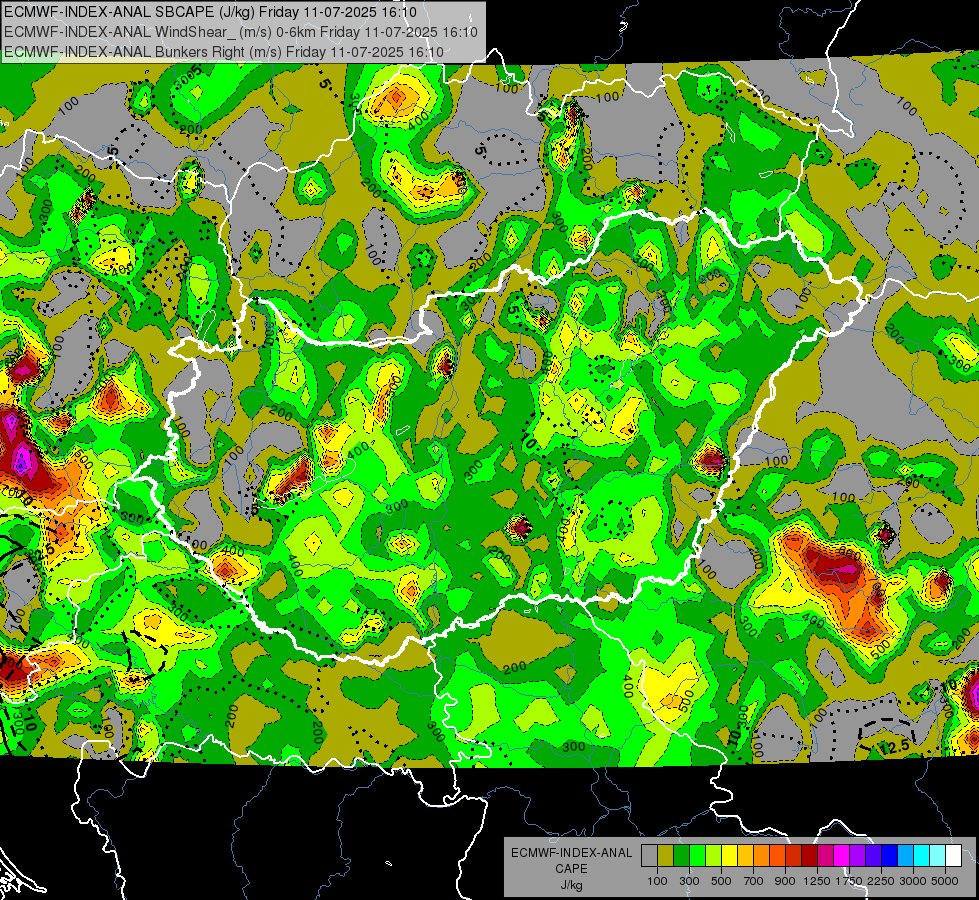Select the dark green legend swatch before 300
This screenshot has height=900, width=979.
click(x=681, y=855)
